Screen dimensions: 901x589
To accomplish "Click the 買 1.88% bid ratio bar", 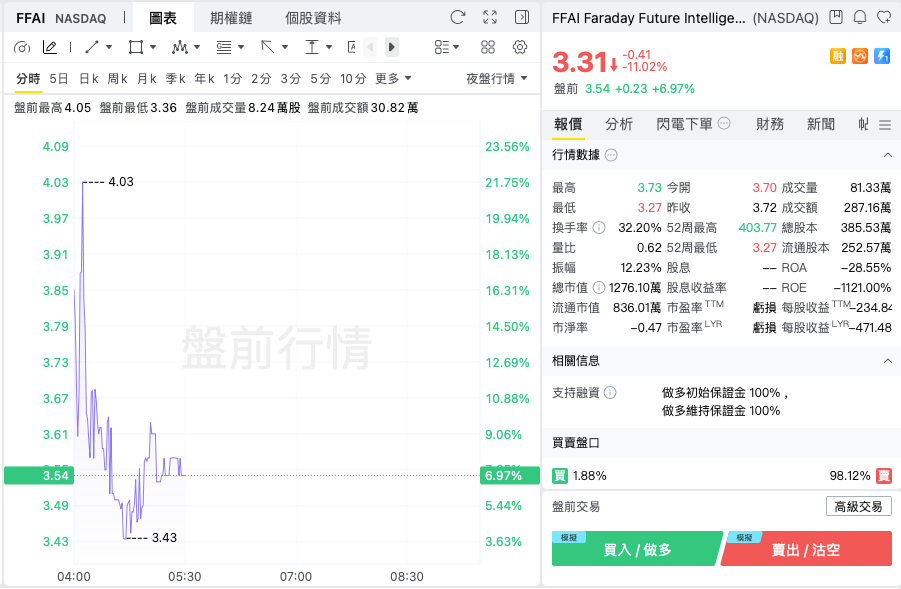I will click(x=579, y=476).
